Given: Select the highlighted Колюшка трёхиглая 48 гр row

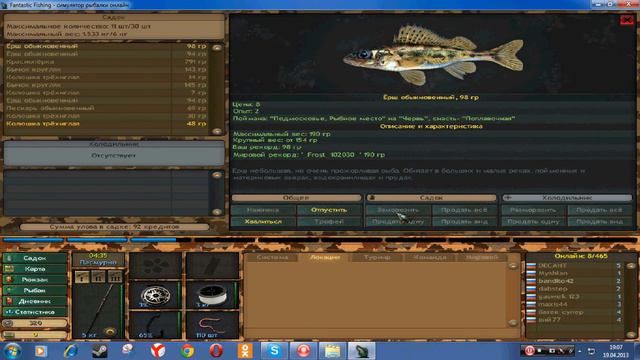Looking at the screenshot, I should (107, 124).
